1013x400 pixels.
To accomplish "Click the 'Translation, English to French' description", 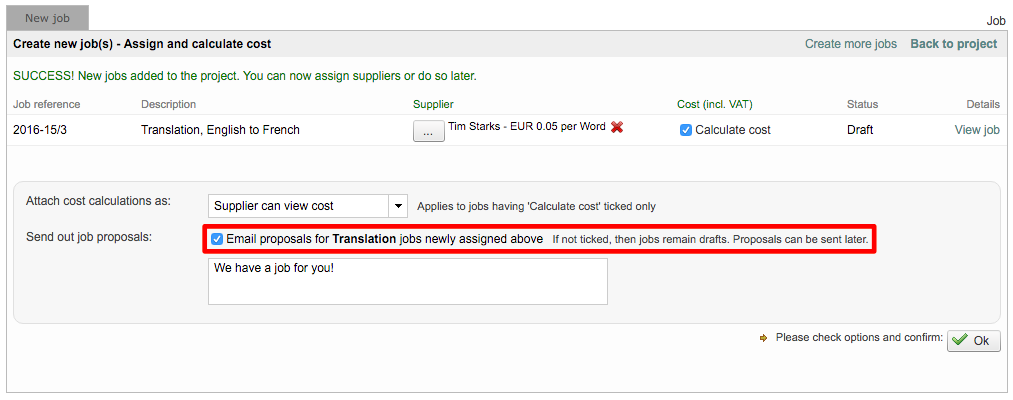I will coord(220,130).
